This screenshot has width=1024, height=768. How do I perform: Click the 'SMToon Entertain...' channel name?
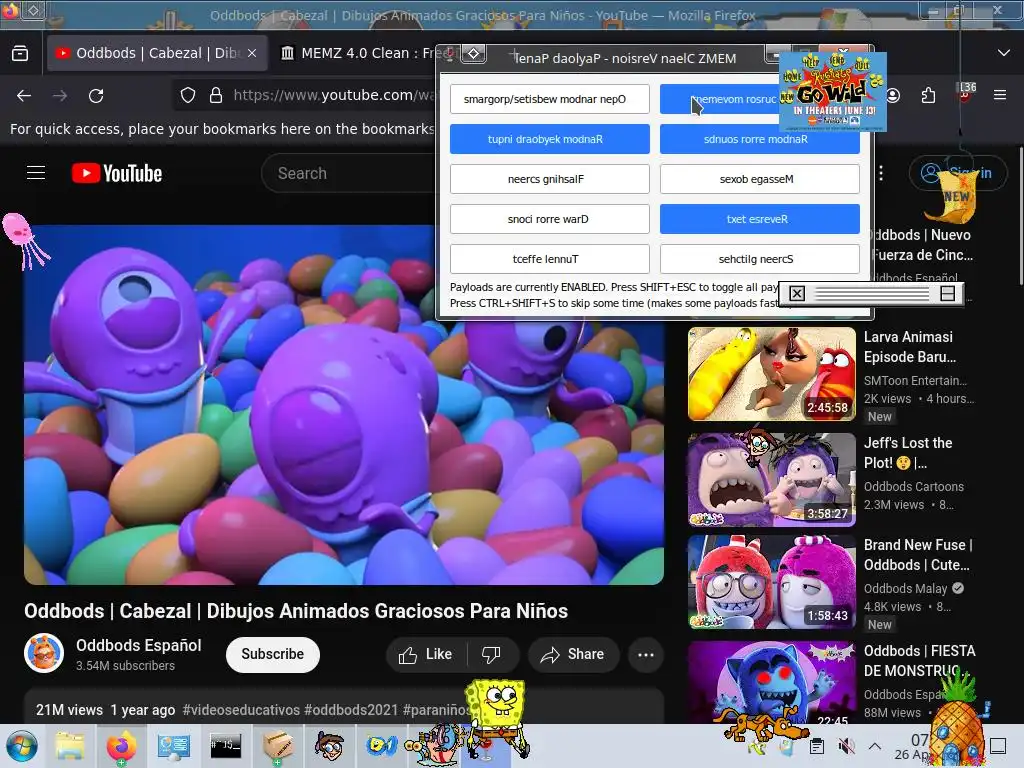coord(915,381)
